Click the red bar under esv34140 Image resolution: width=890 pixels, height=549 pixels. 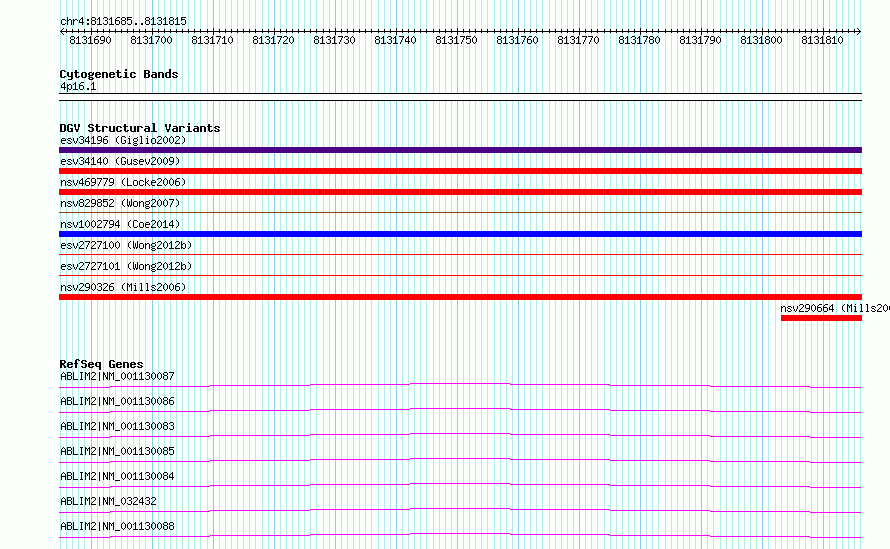click(x=460, y=171)
